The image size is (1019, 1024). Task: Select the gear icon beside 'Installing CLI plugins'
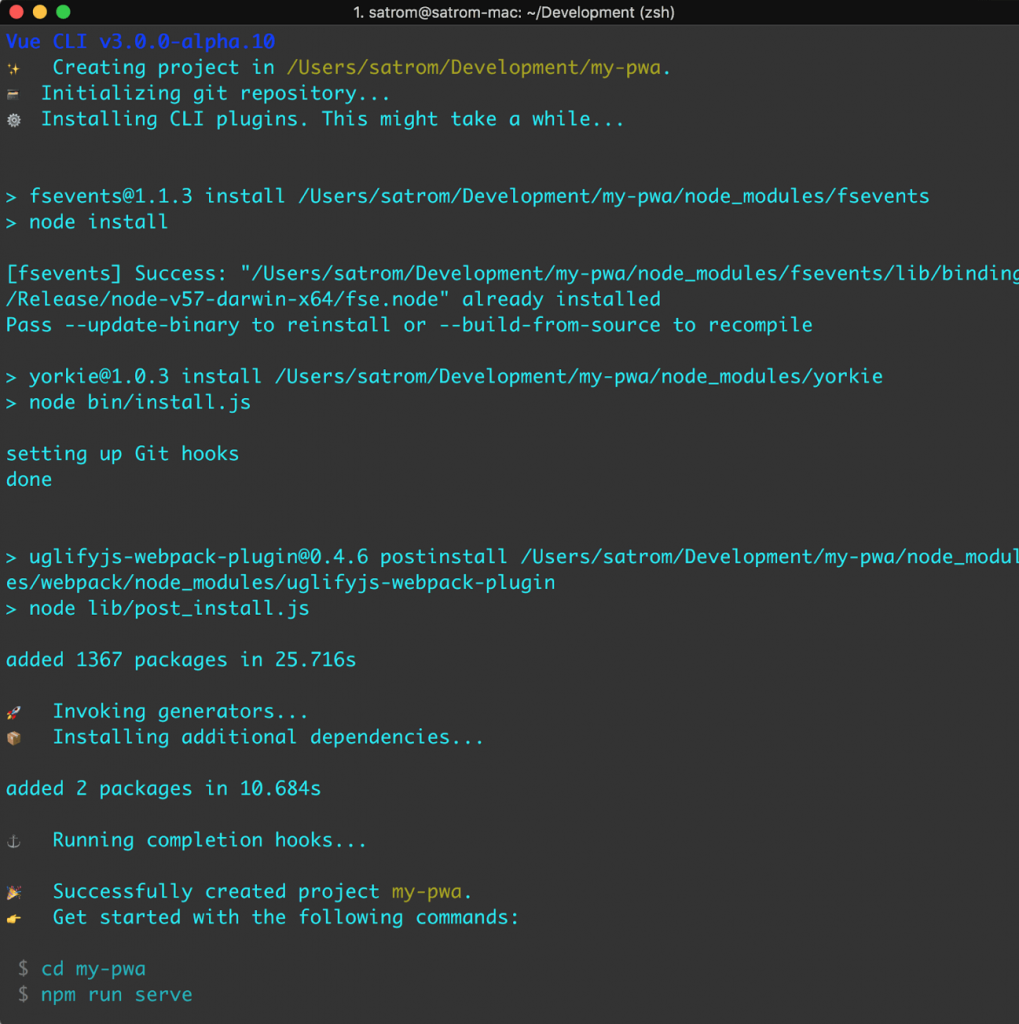pyautogui.click(x=14, y=118)
